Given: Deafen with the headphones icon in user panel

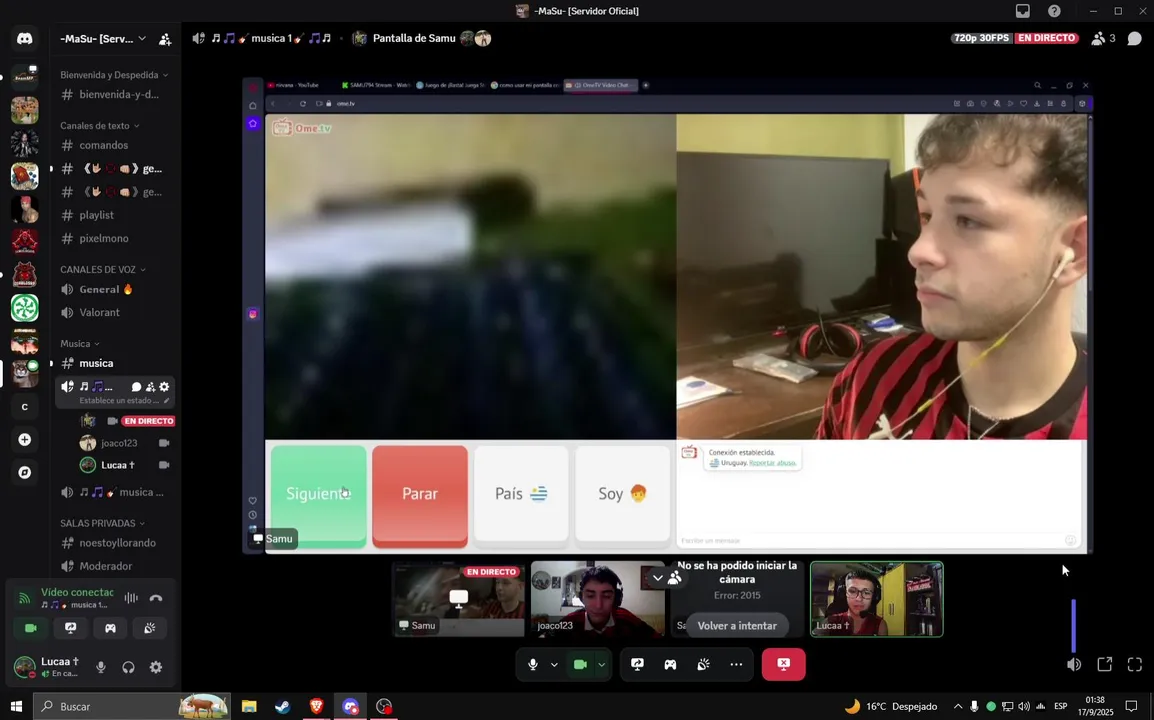Looking at the screenshot, I should [x=129, y=668].
